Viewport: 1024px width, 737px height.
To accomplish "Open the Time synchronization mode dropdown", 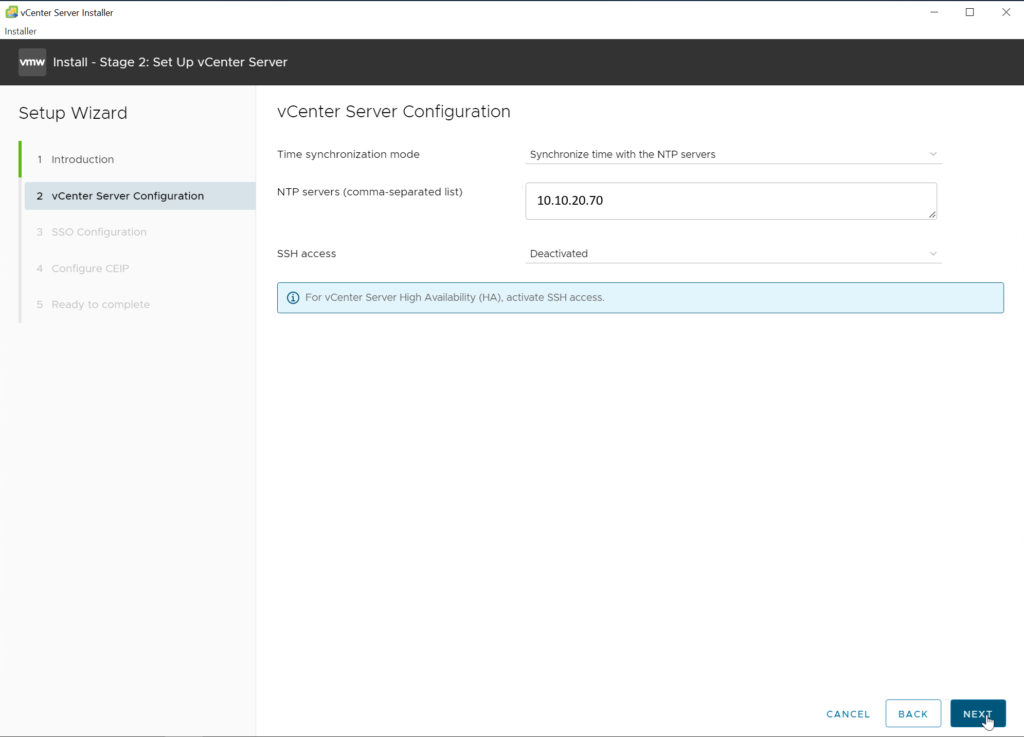I will [733, 154].
